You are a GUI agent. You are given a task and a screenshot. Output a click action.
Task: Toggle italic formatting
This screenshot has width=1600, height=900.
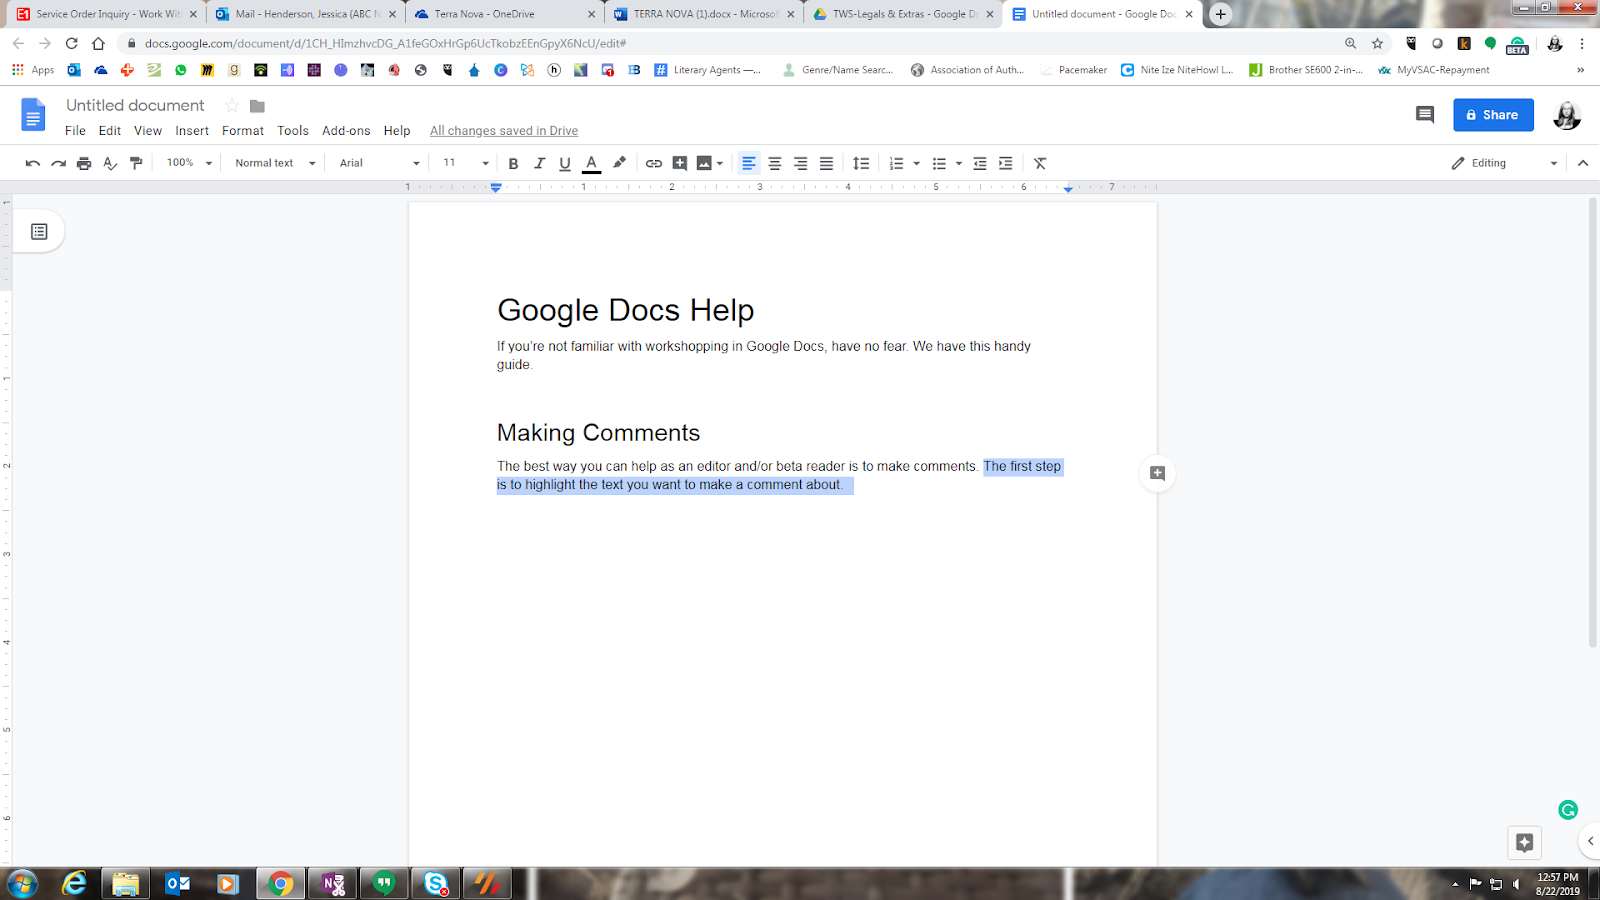point(539,163)
